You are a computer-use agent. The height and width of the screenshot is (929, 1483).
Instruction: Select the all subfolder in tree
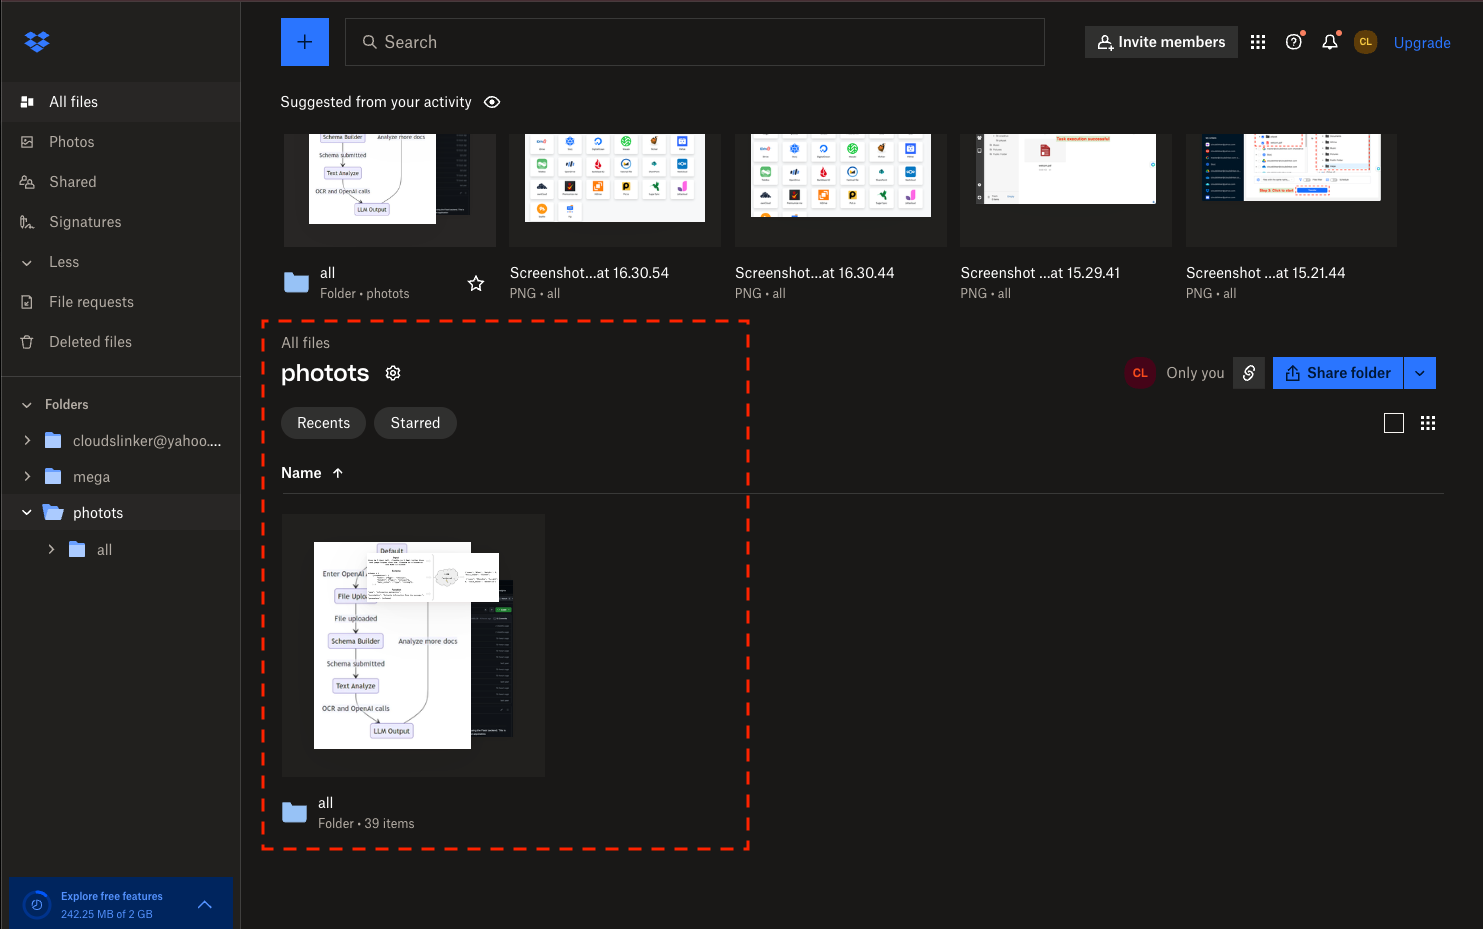point(104,550)
